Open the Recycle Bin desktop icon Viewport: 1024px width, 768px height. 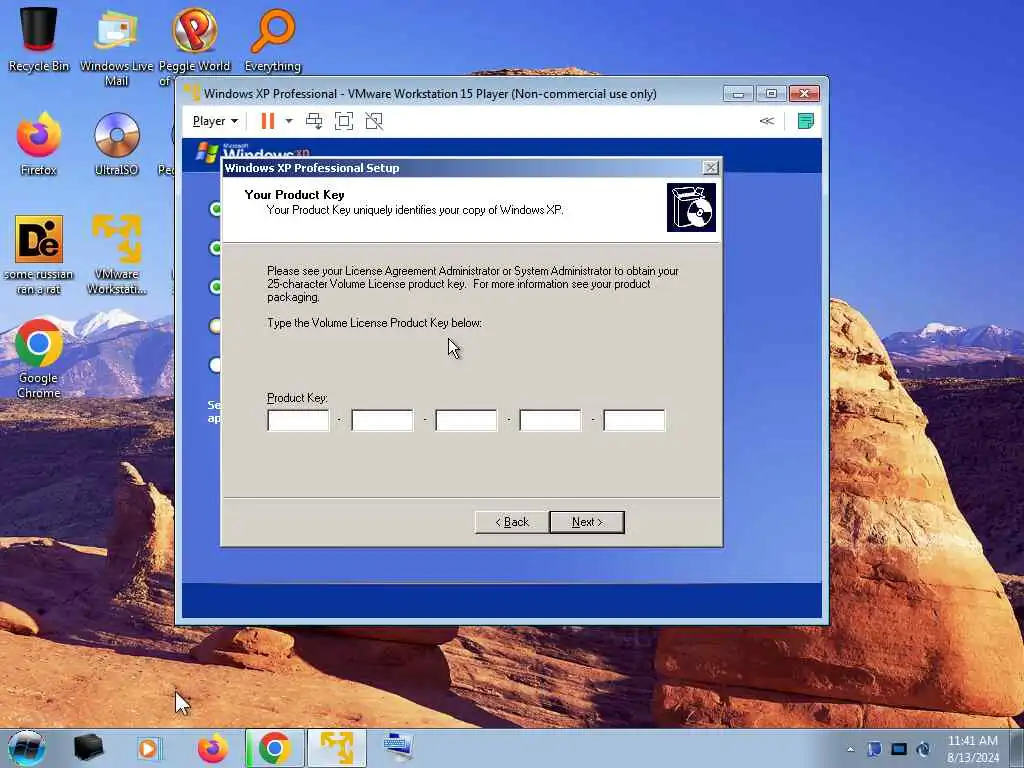click(39, 39)
